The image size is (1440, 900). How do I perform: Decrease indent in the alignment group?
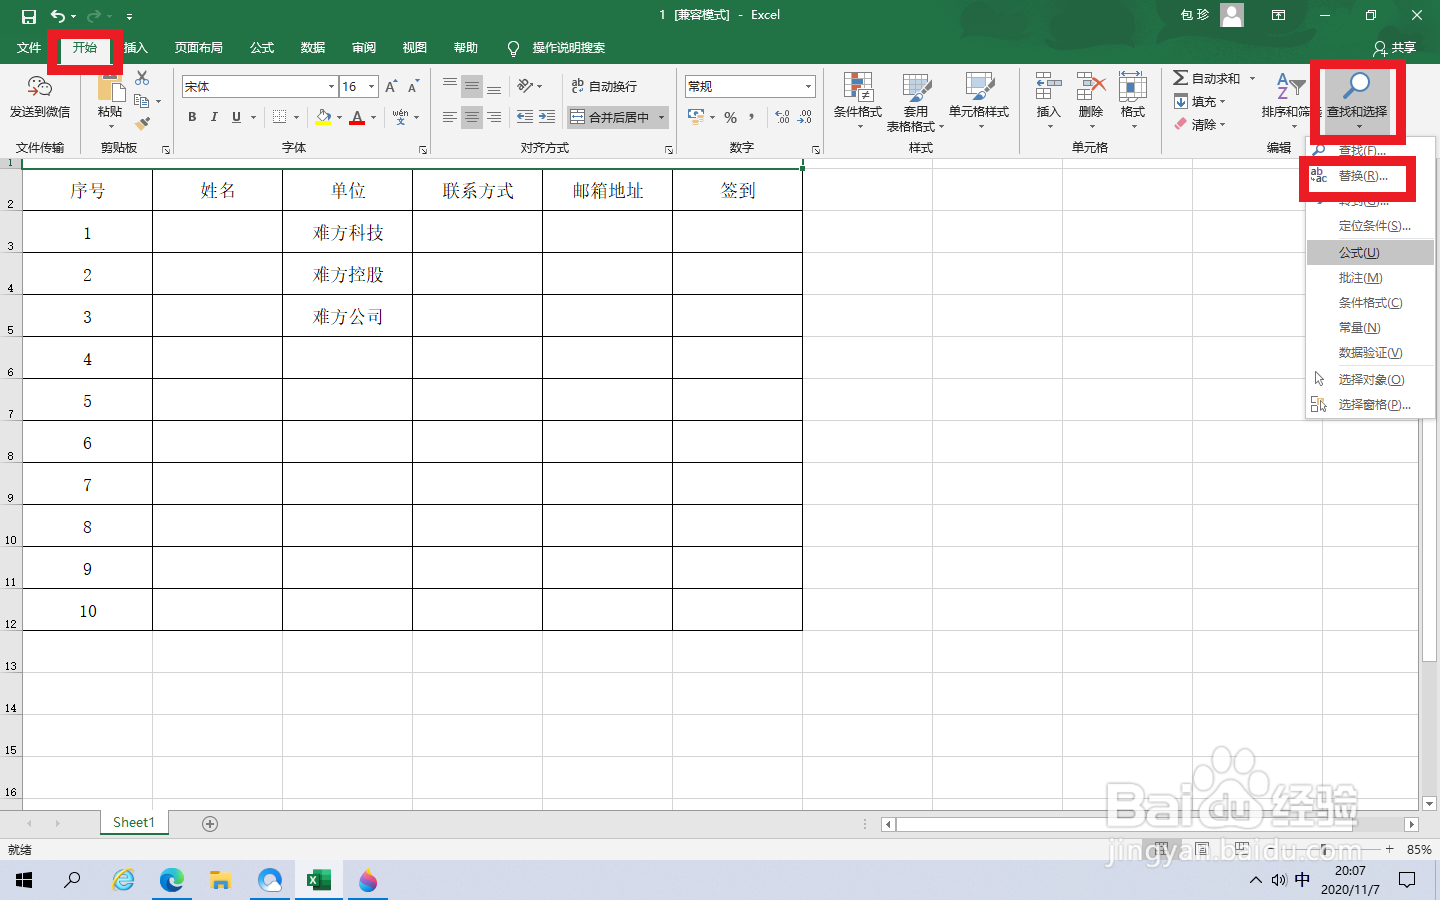[525, 117]
